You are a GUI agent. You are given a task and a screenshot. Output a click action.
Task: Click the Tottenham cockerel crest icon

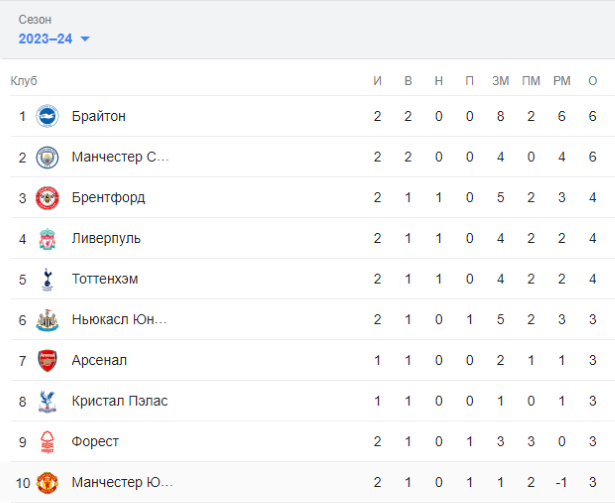pos(47,279)
